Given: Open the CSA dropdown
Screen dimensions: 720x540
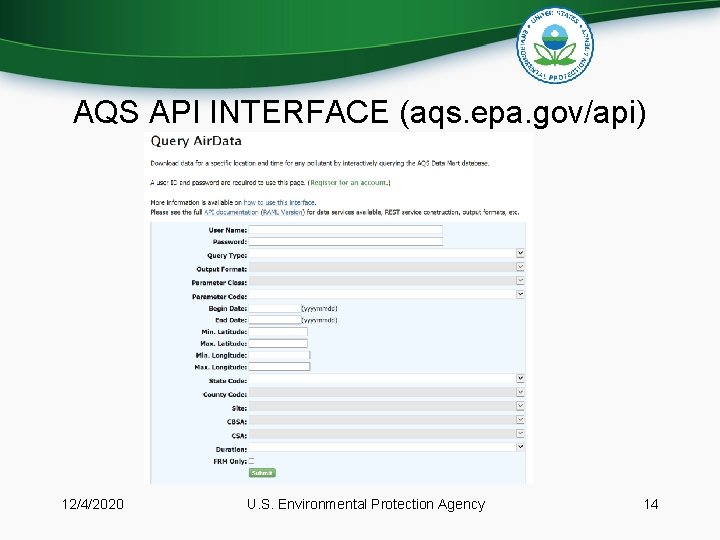Looking at the screenshot, I should point(387,434).
